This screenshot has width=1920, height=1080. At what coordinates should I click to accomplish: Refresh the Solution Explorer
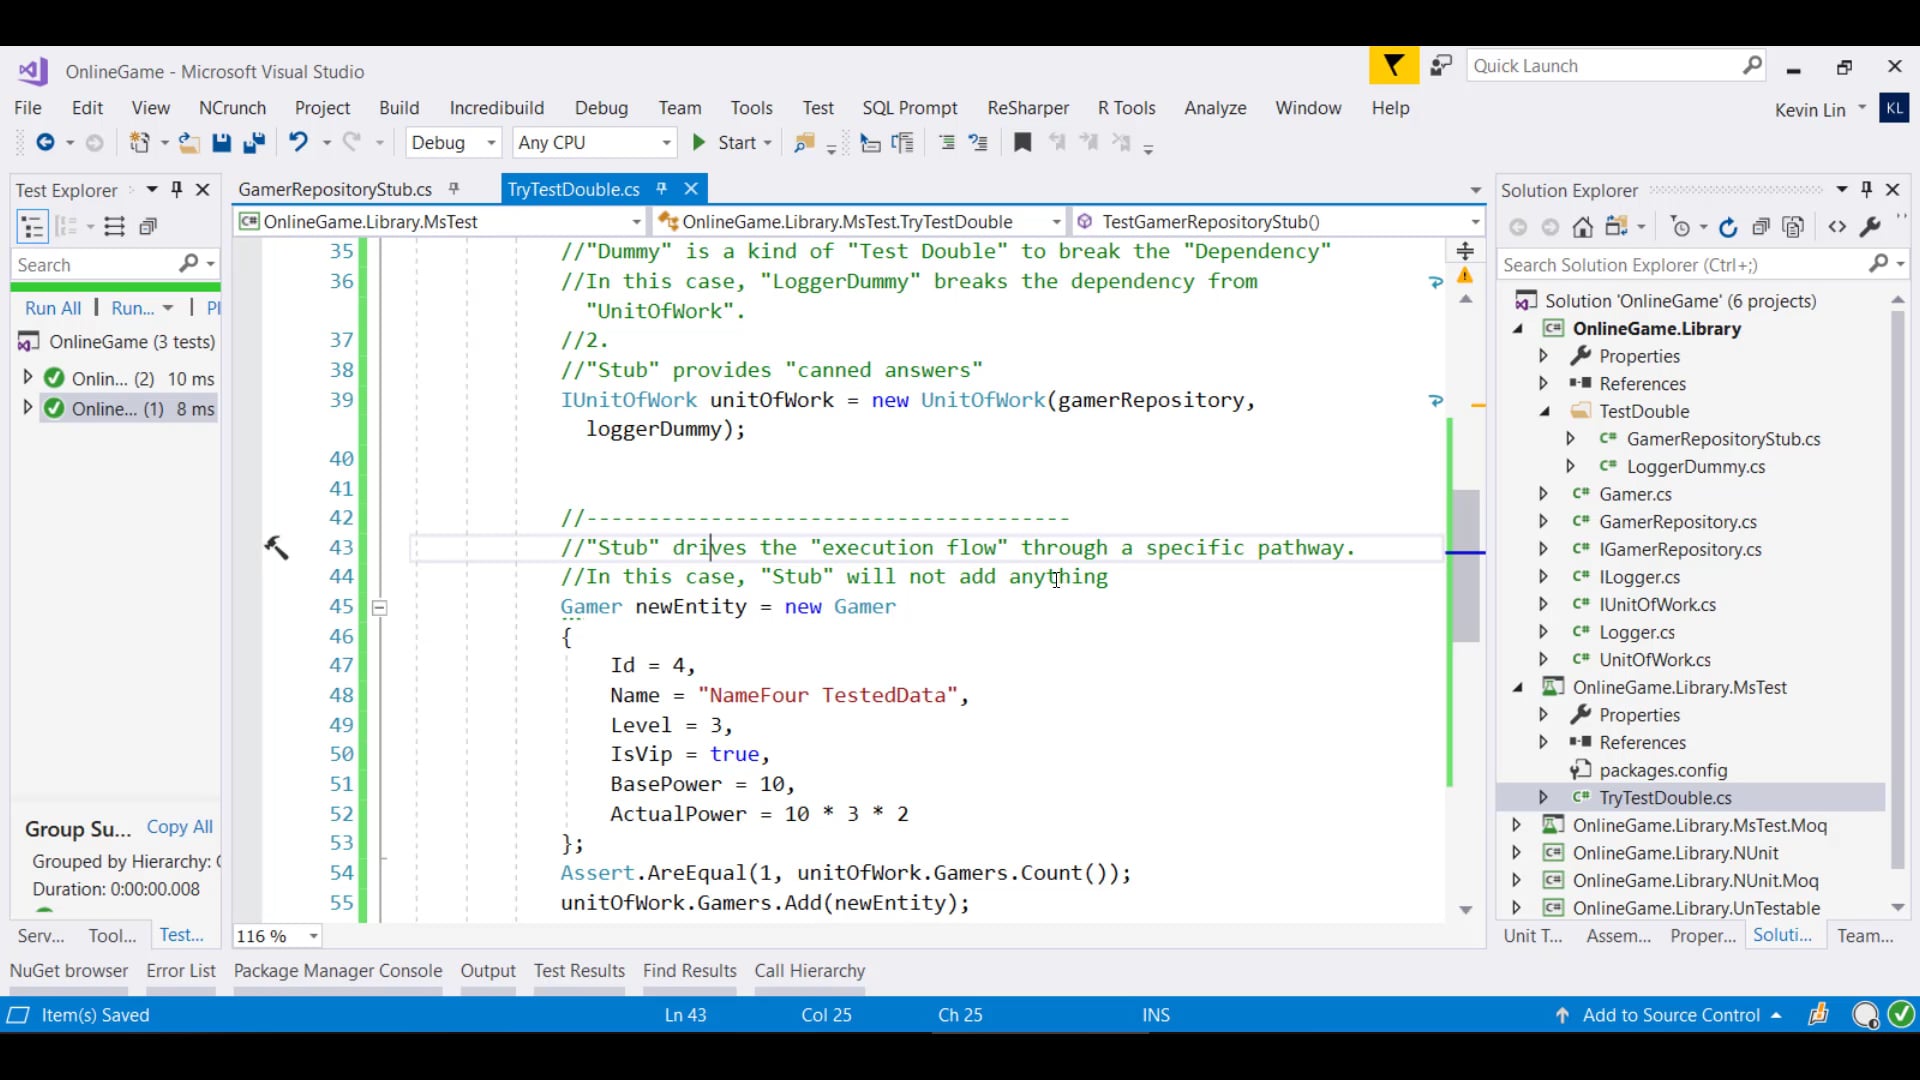pos(1728,228)
